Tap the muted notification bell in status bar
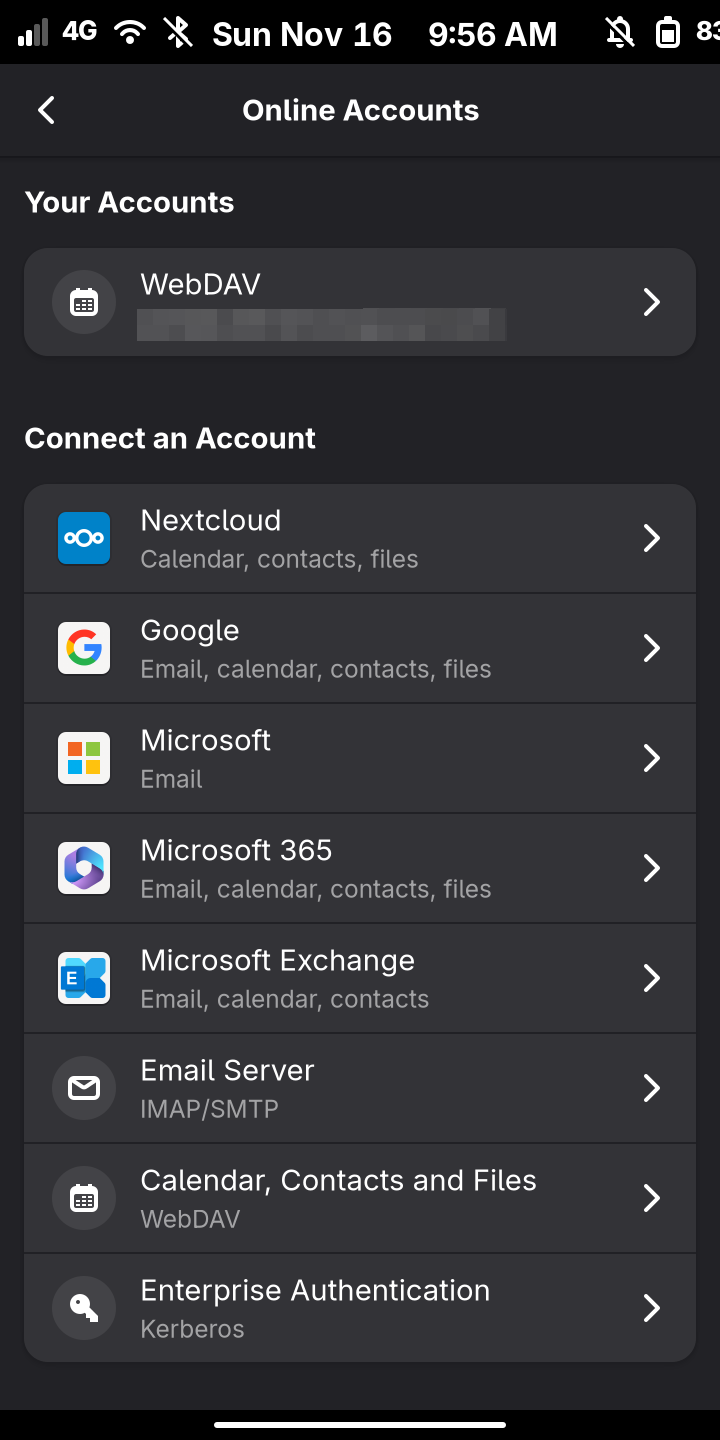The image size is (720, 1440). (x=620, y=34)
